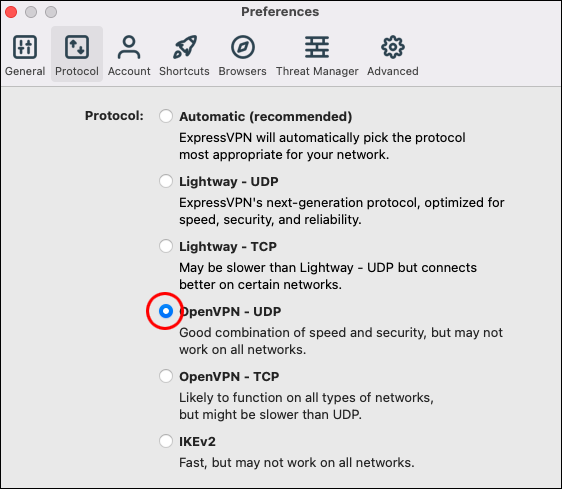Select the Protocol arrows icon
Image resolution: width=562 pixels, height=489 pixels.
point(77,47)
